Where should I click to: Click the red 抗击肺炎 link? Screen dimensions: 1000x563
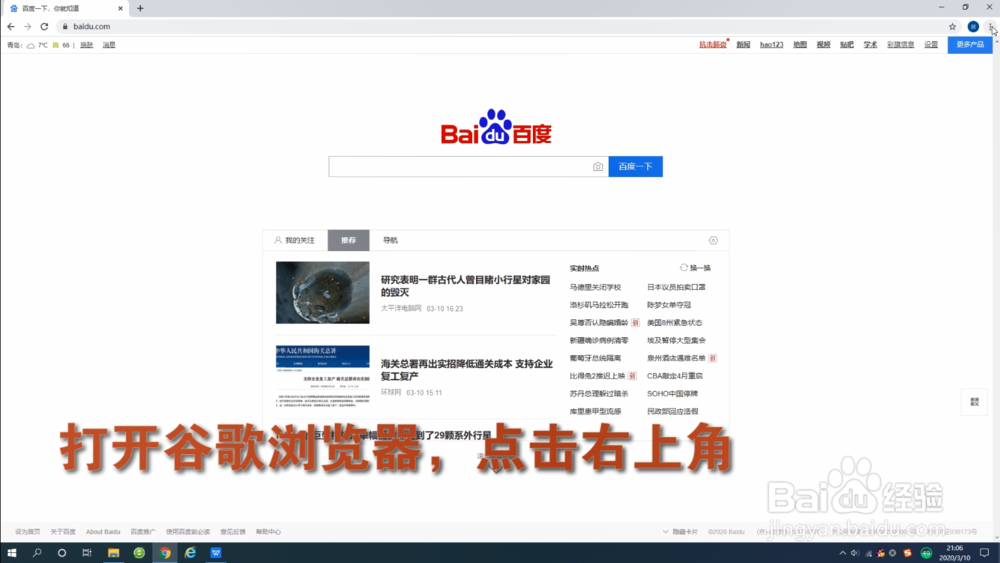tap(712, 45)
